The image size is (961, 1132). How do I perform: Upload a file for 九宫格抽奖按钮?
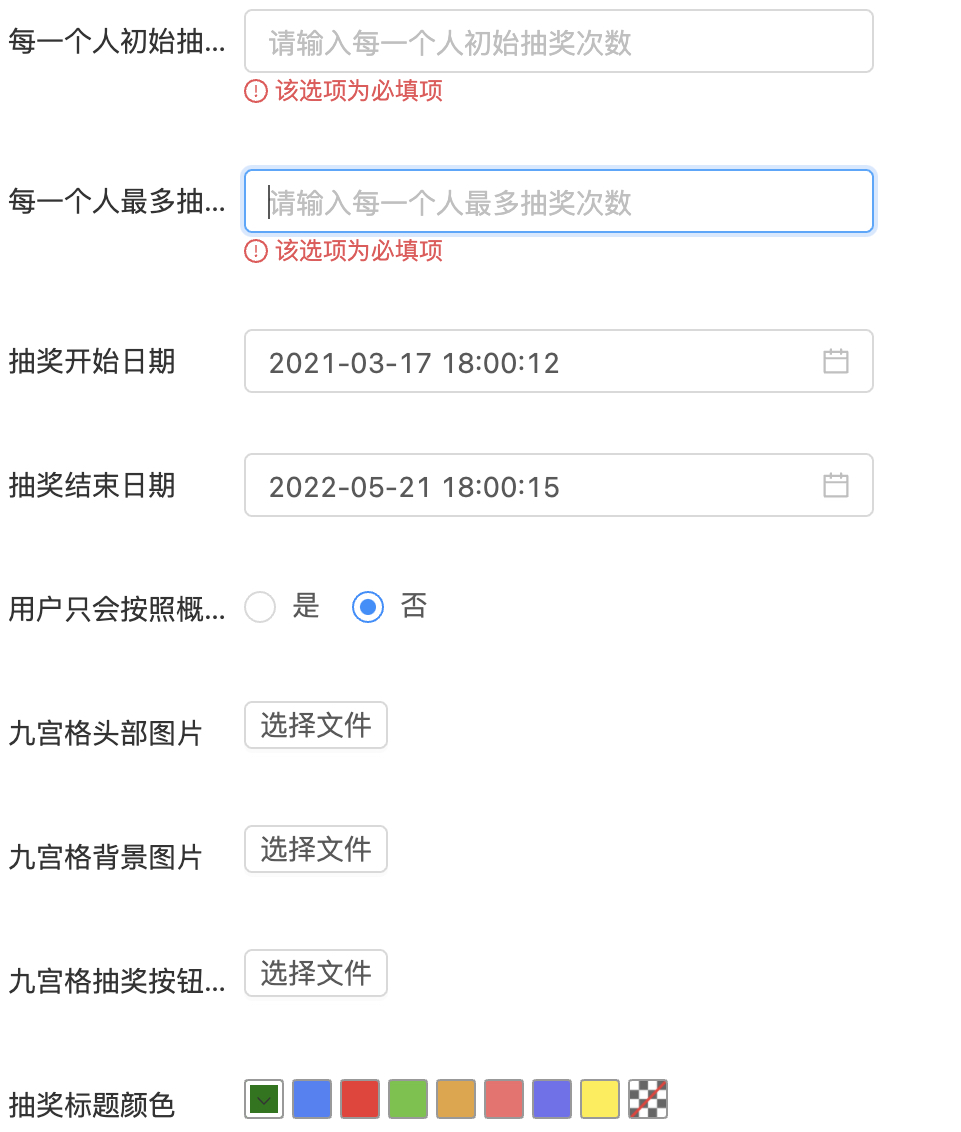click(x=315, y=973)
